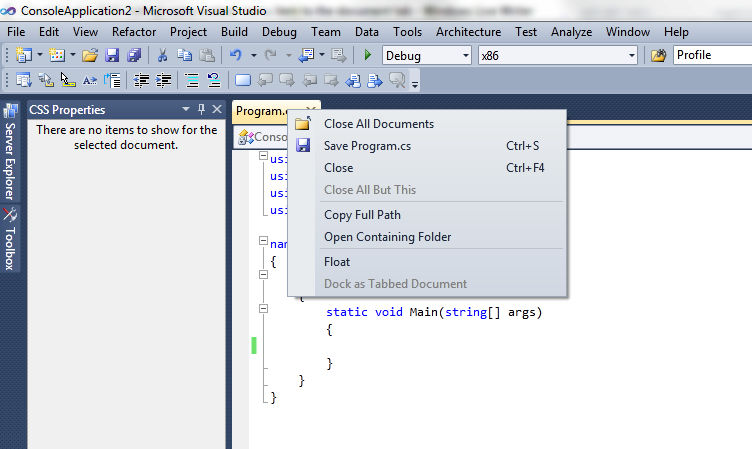Click the Open File folder icon
The image size is (752, 449).
coord(90,55)
